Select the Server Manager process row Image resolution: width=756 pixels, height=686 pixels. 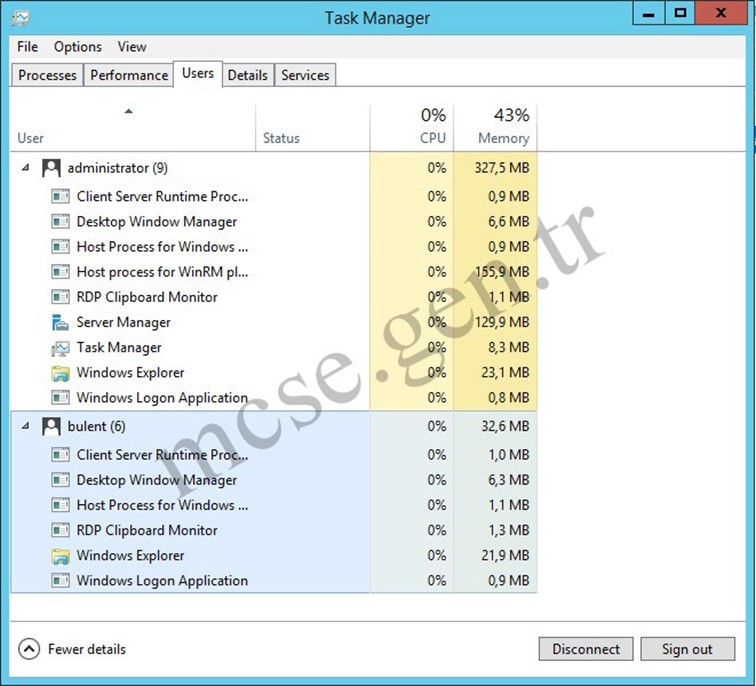pyautogui.click(x=273, y=322)
